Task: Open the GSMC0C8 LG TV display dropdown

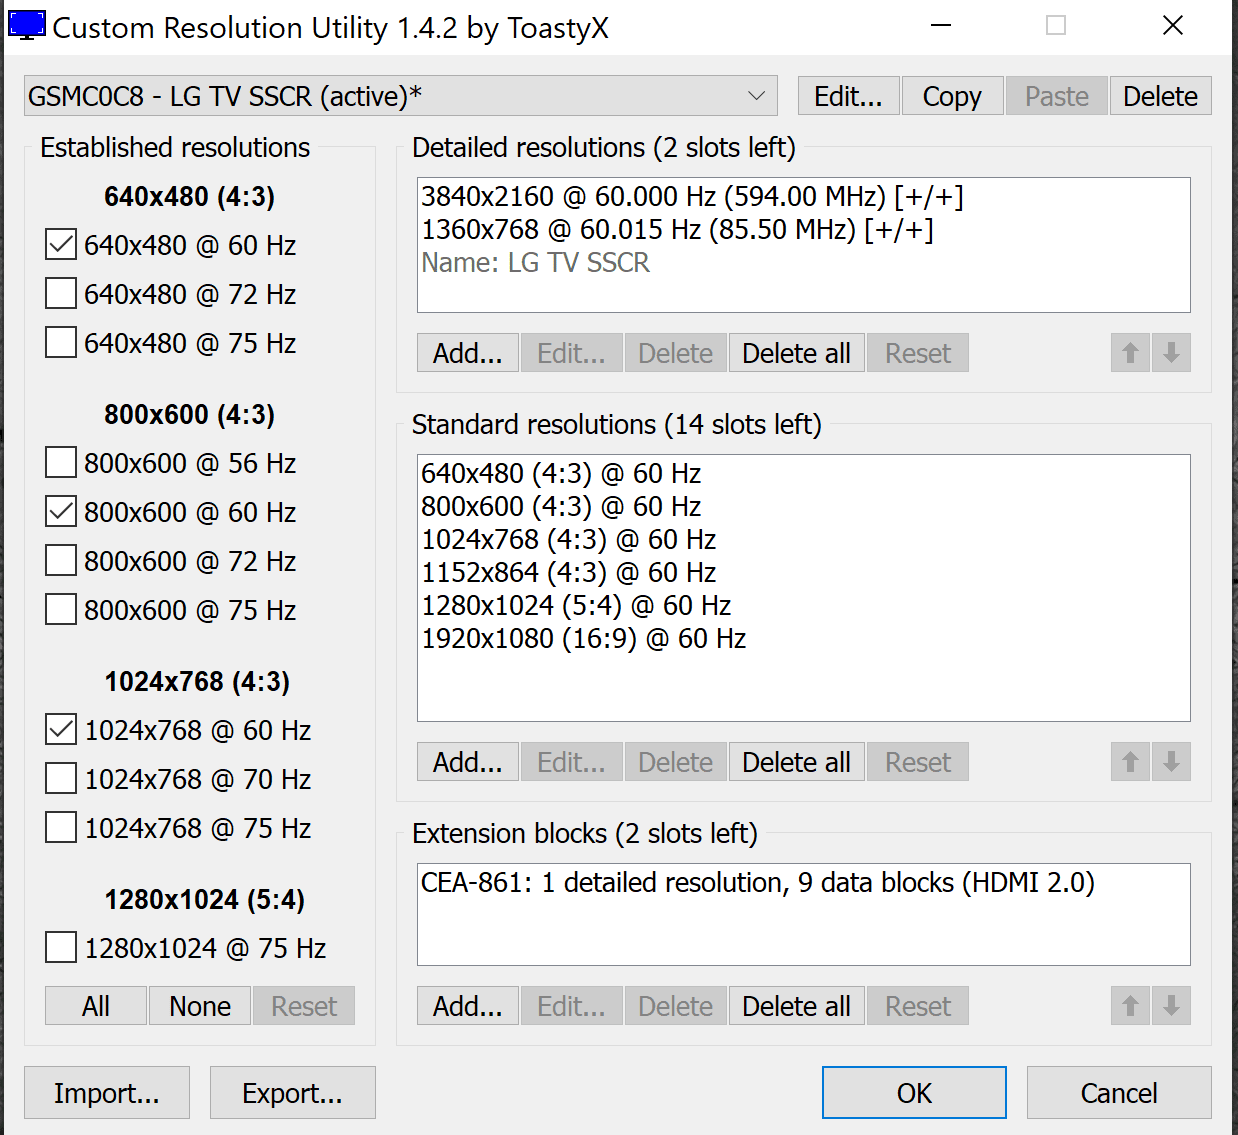Action: point(401,96)
